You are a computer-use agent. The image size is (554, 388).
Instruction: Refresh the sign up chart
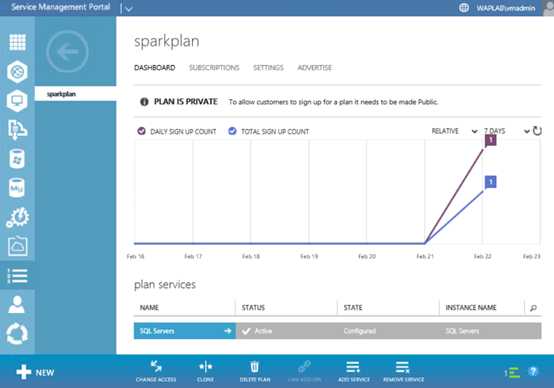[537, 131]
